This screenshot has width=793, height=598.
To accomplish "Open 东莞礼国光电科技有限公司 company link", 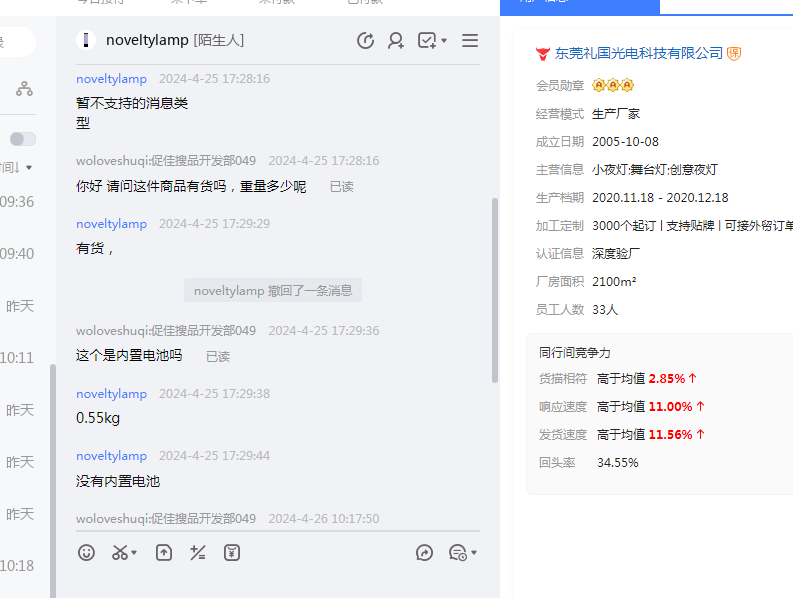I will pos(639,53).
